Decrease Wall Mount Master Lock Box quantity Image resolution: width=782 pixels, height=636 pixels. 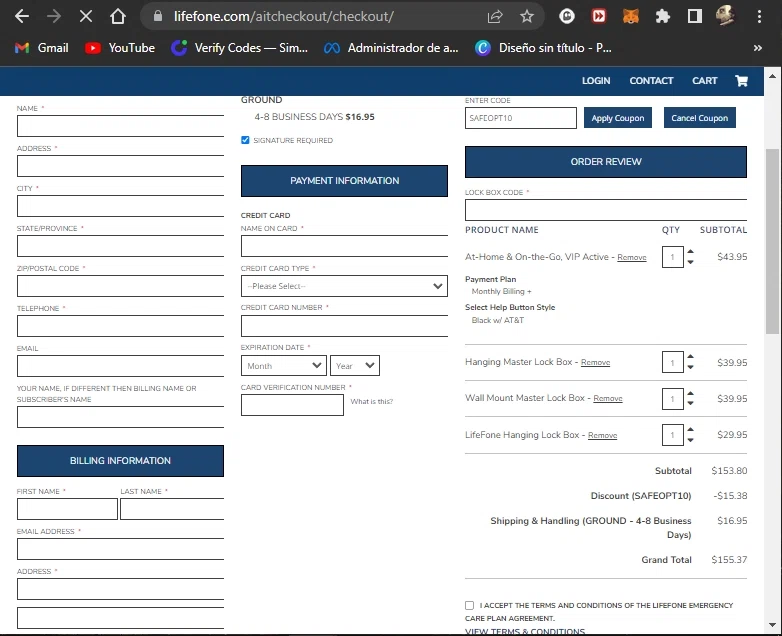click(x=690, y=404)
